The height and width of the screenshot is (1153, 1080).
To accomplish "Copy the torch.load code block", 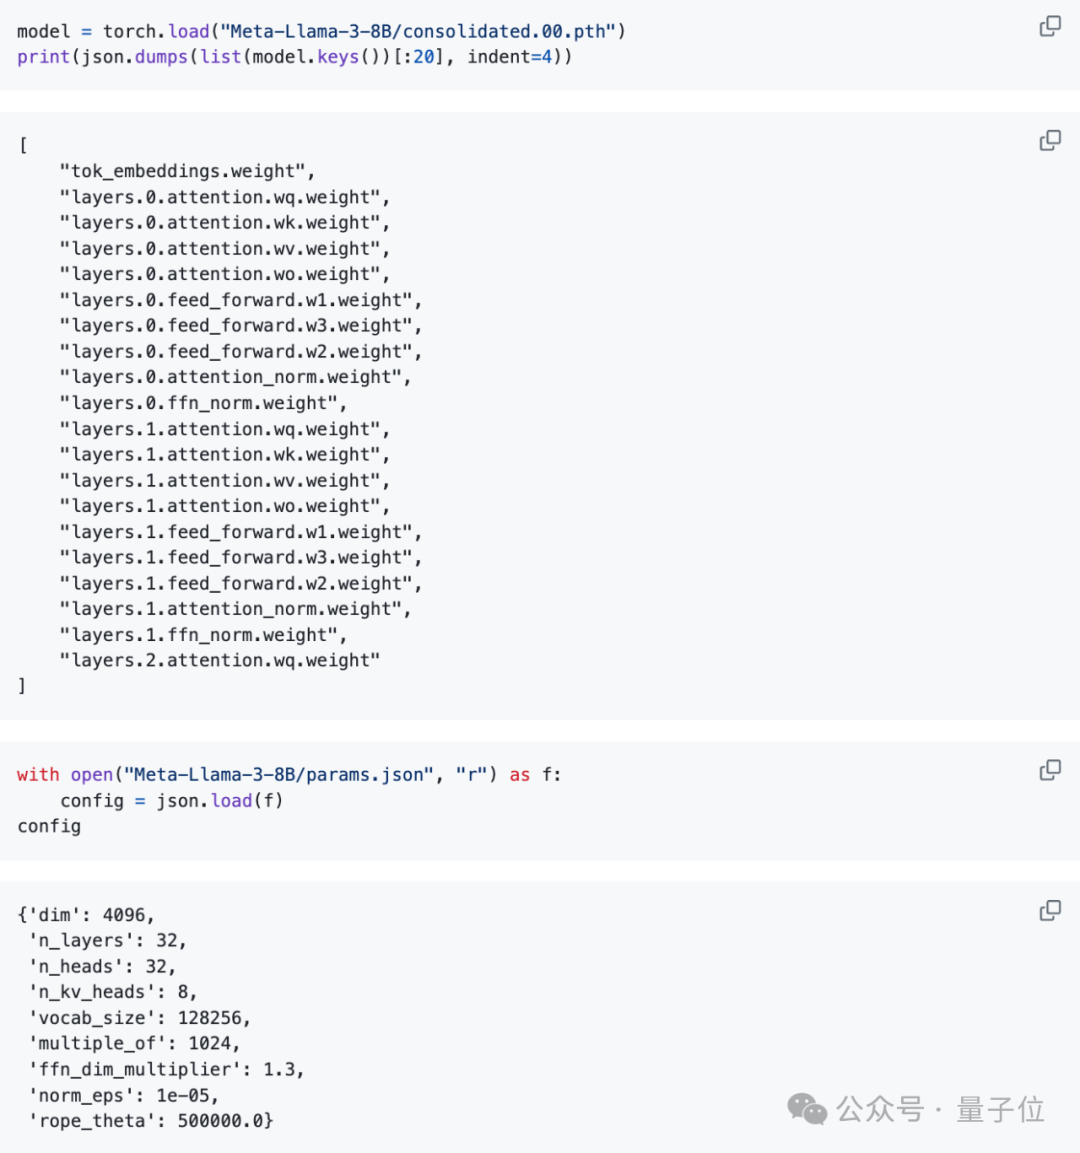I will tap(1050, 26).
